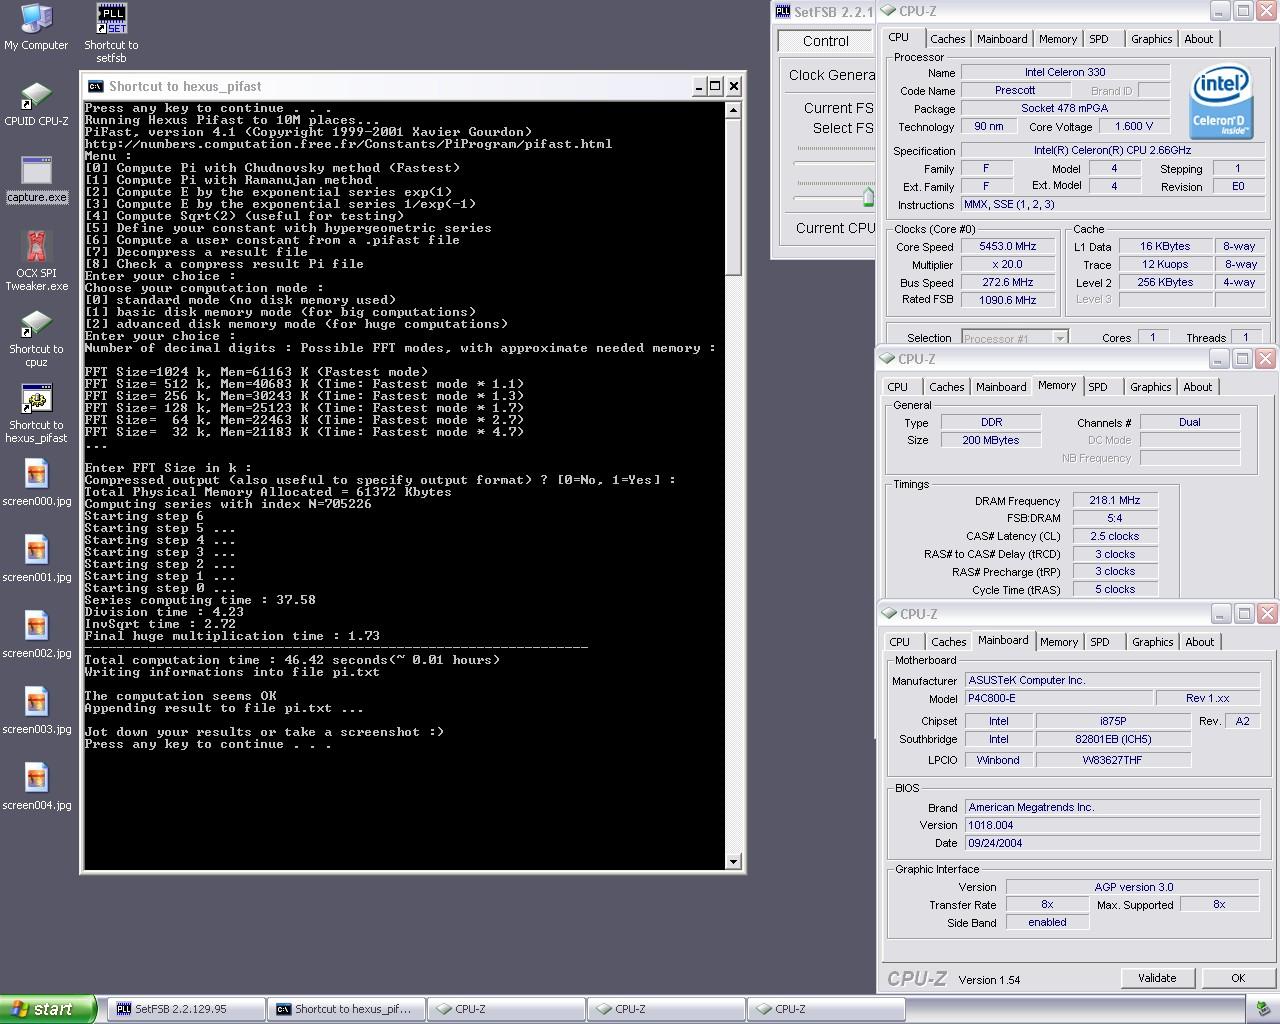
Task: Select Control tab in SetFSB window
Action: pos(826,41)
